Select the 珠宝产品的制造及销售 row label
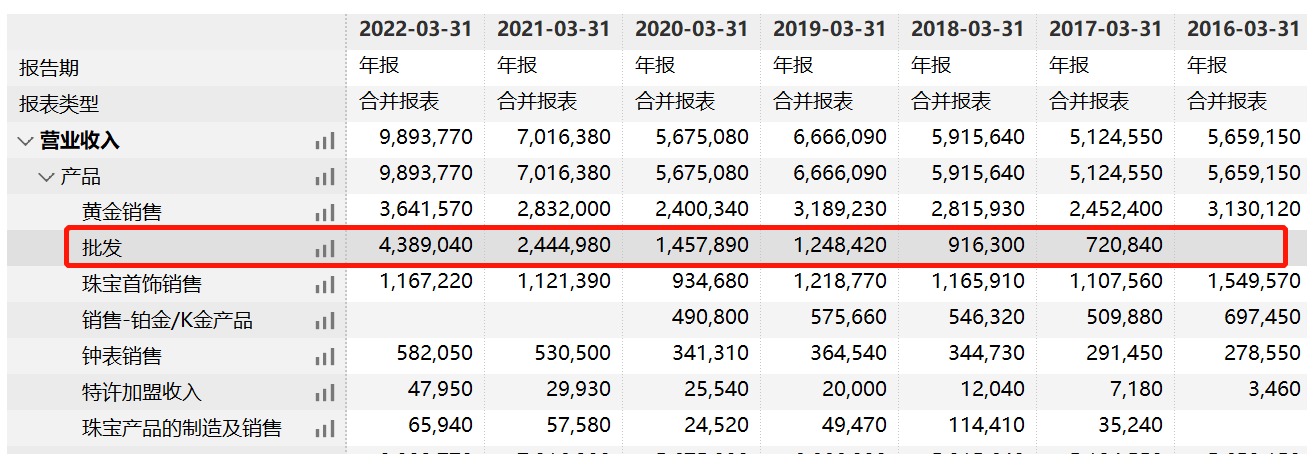Image resolution: width=1307 pixels, height=454 pixels. (182, 429)
